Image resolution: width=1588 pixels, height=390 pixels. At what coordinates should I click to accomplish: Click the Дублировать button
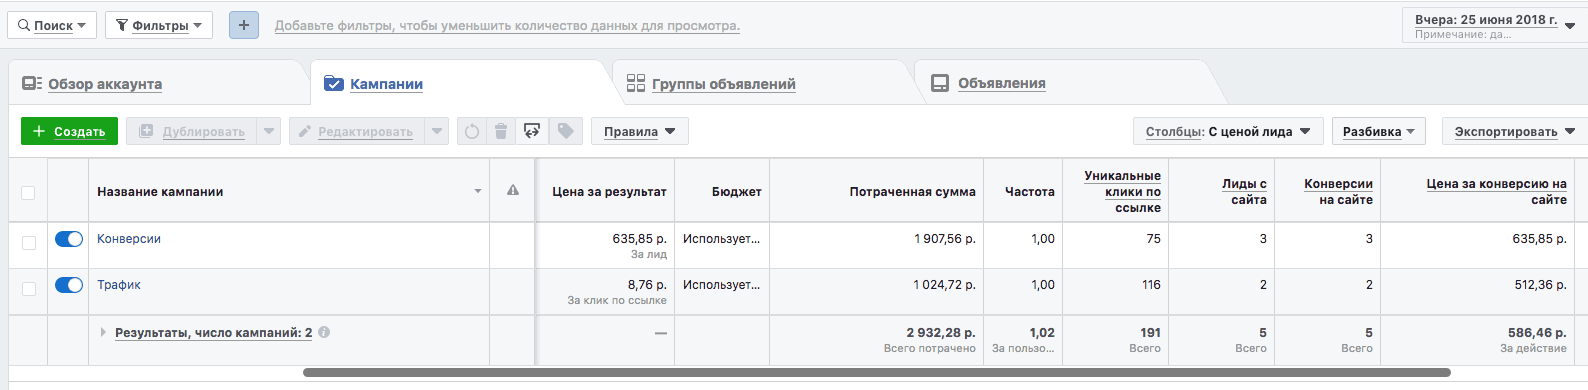pos(191,131)
